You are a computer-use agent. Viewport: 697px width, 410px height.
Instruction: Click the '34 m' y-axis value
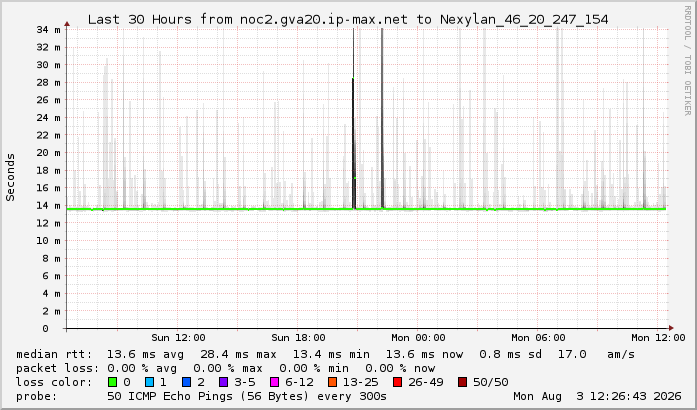(x=48, y=30)
